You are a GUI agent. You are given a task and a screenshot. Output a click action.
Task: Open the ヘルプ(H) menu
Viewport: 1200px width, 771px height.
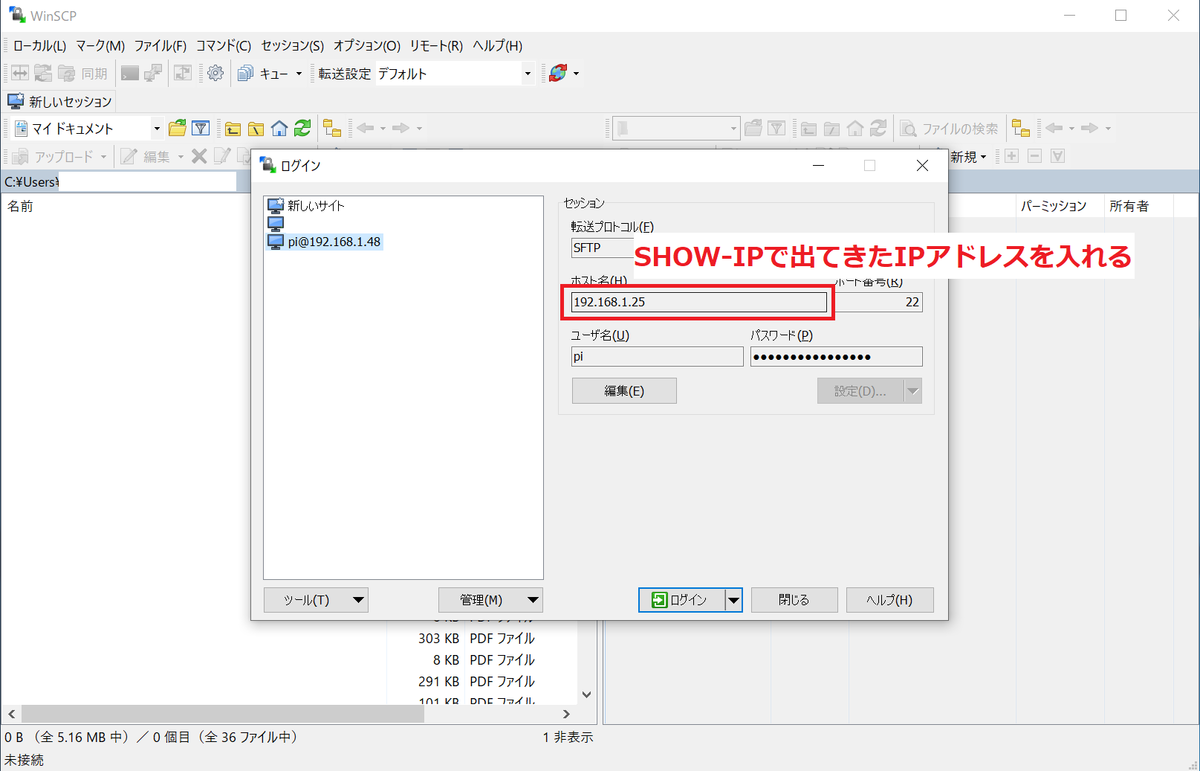click(x=497, y=46)
